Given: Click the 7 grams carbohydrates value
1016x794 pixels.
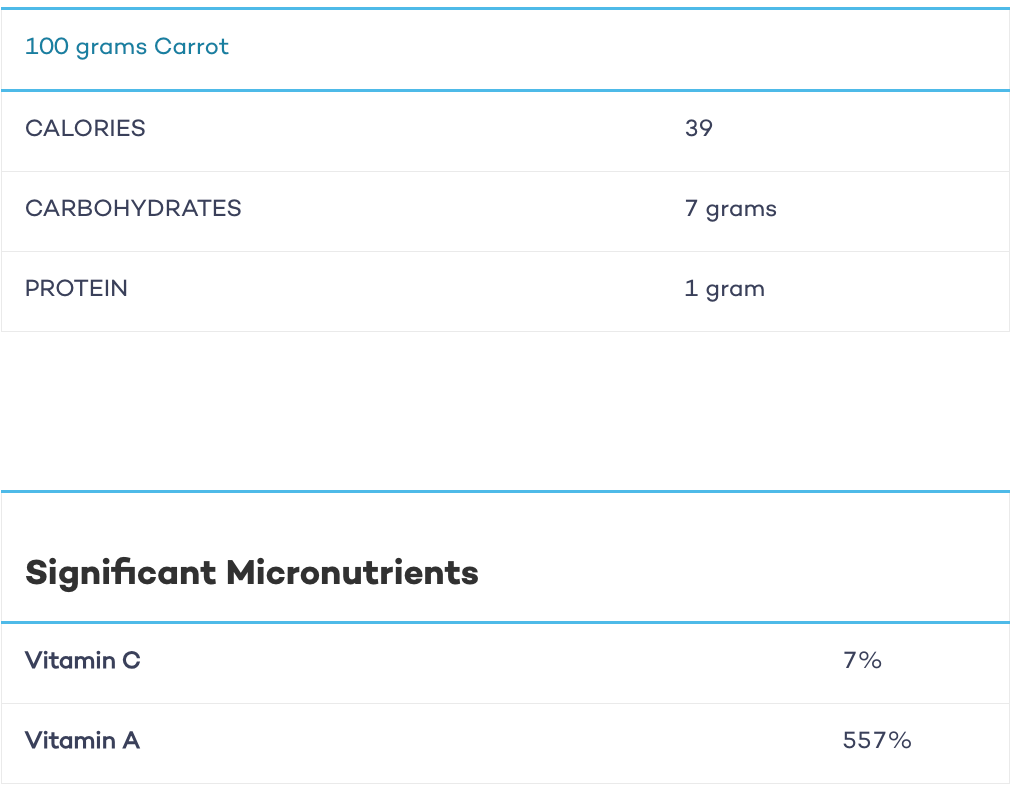Looking at the screenshot, I should tap(730, 209).
